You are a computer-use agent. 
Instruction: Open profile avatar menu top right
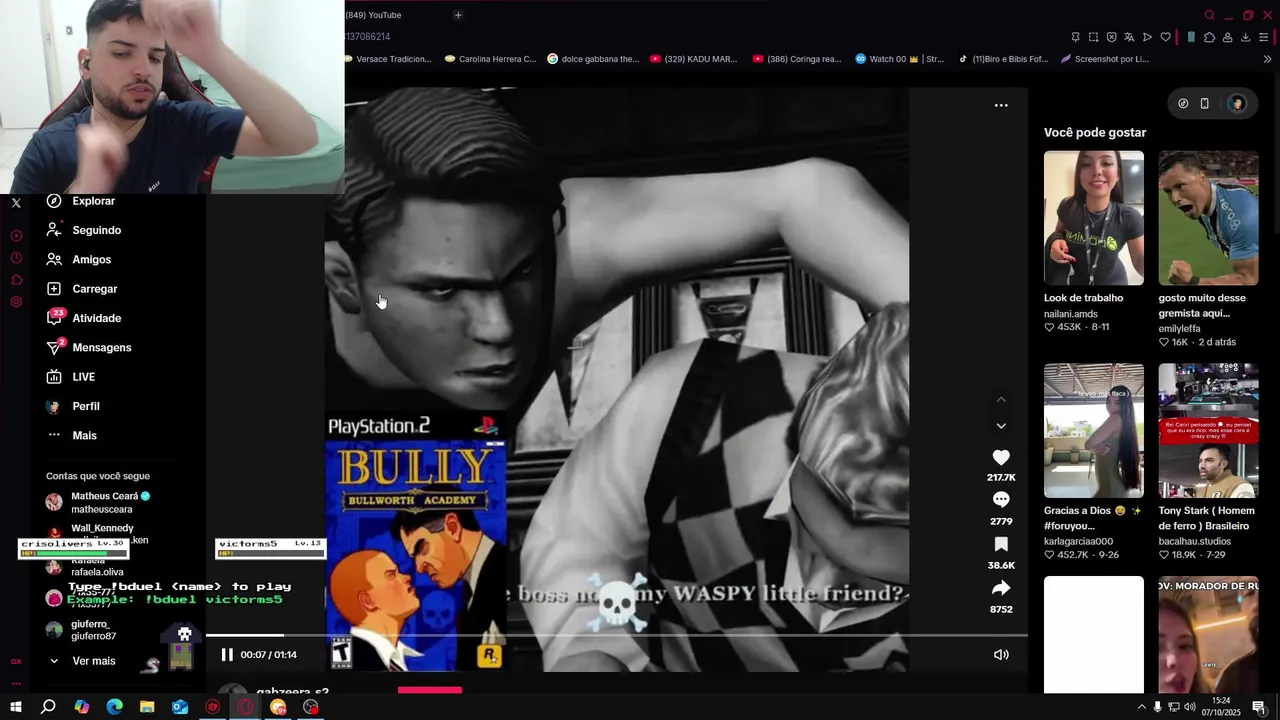tap(1237, 103)
